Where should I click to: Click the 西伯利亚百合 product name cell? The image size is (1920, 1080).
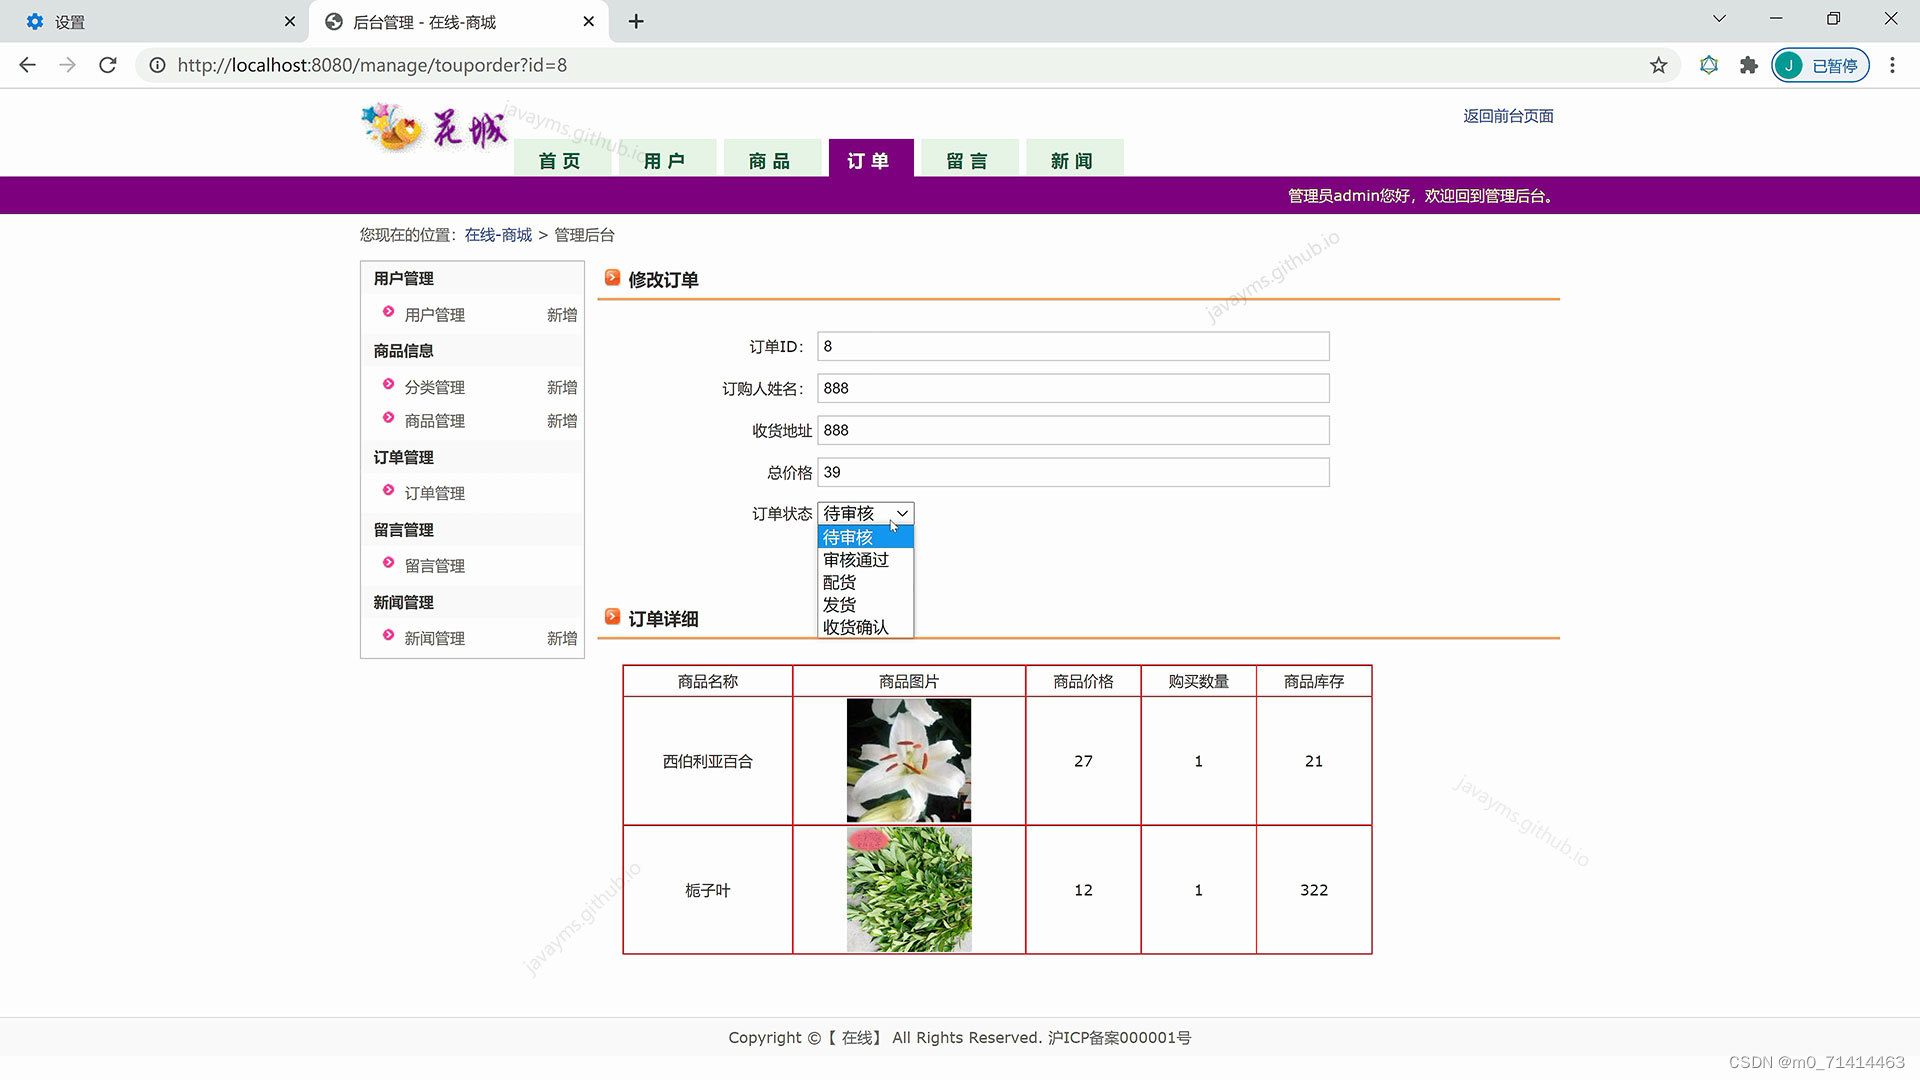(708, 761)
